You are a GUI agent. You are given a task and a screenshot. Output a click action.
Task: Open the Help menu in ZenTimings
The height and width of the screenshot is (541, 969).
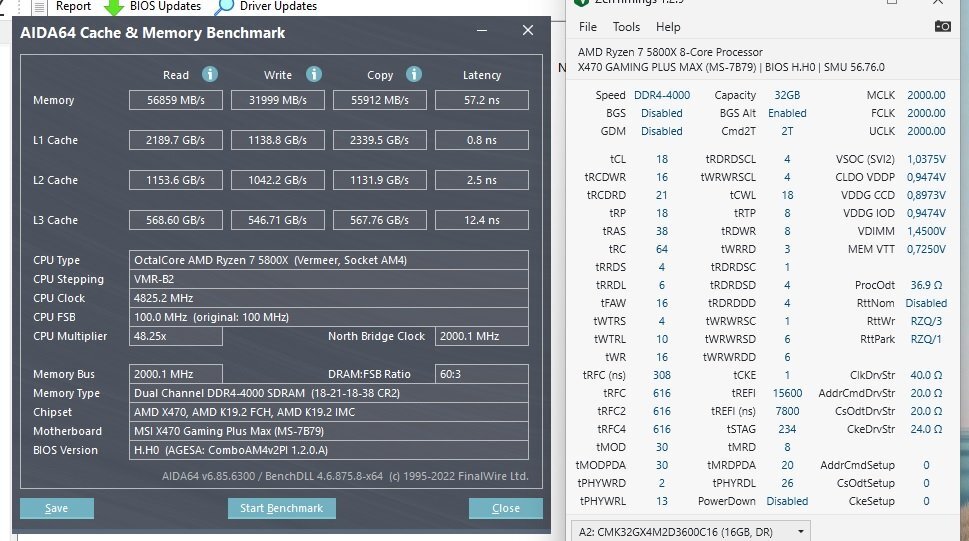[668, 27]
